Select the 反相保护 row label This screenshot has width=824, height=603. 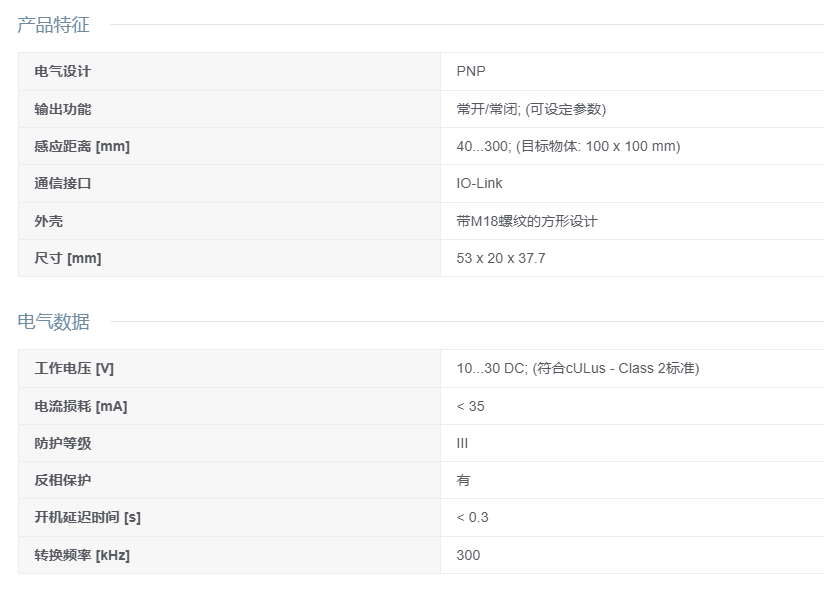pos(63,480)
